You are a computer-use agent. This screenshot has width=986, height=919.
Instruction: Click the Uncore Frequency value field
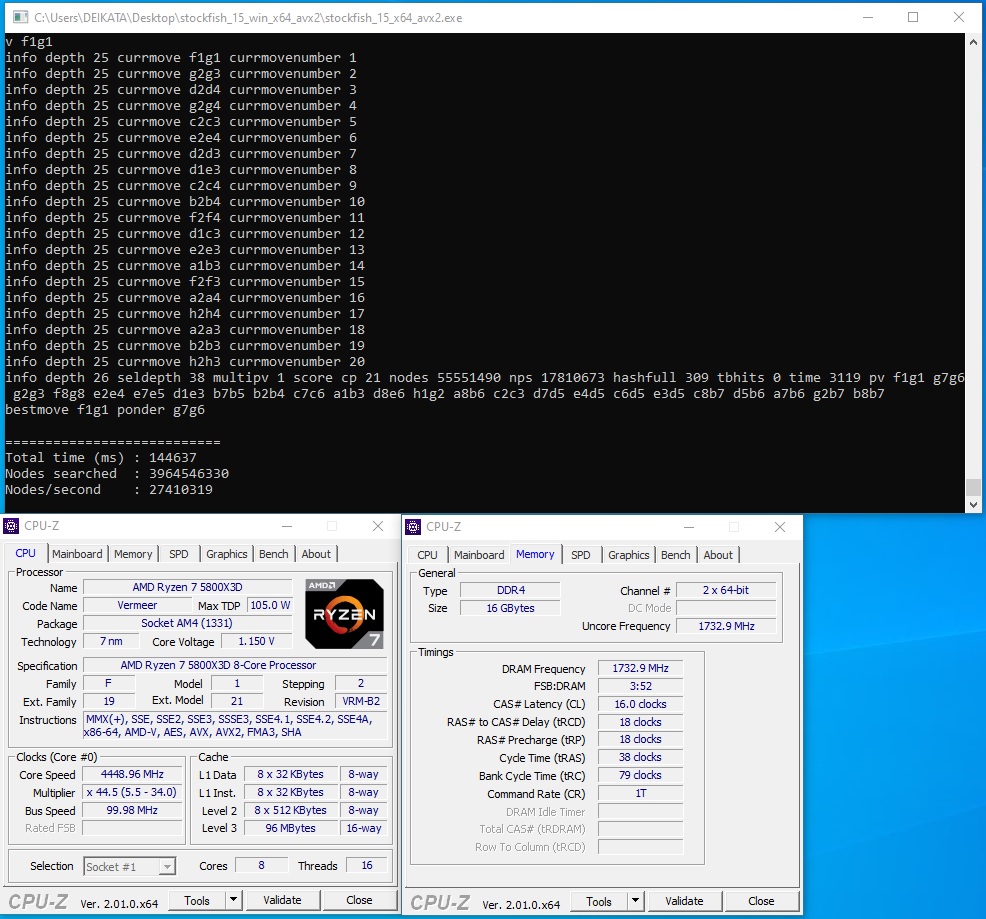click(x=726, y=627)
